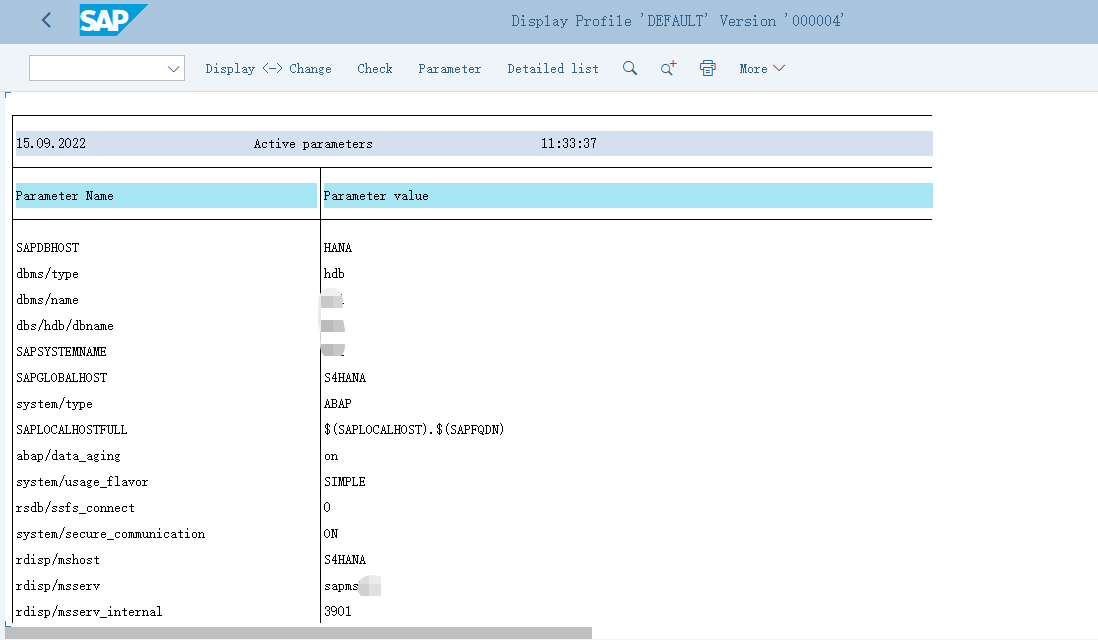Screen dimensions: 1098x640
Task: Expand the command field dropdown arrow
Action: pyautogui.click(x=174, y=68)
